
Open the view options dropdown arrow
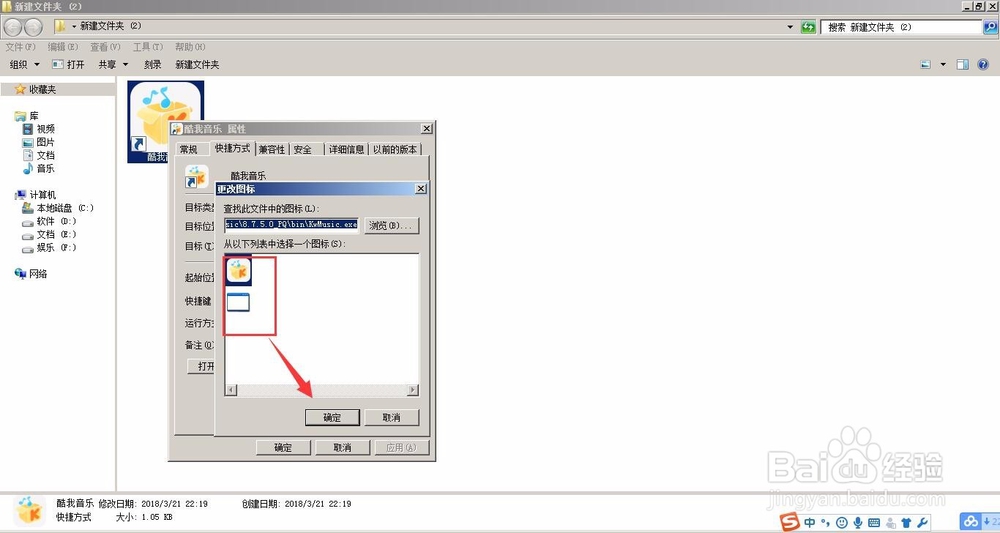pos(943,64)
